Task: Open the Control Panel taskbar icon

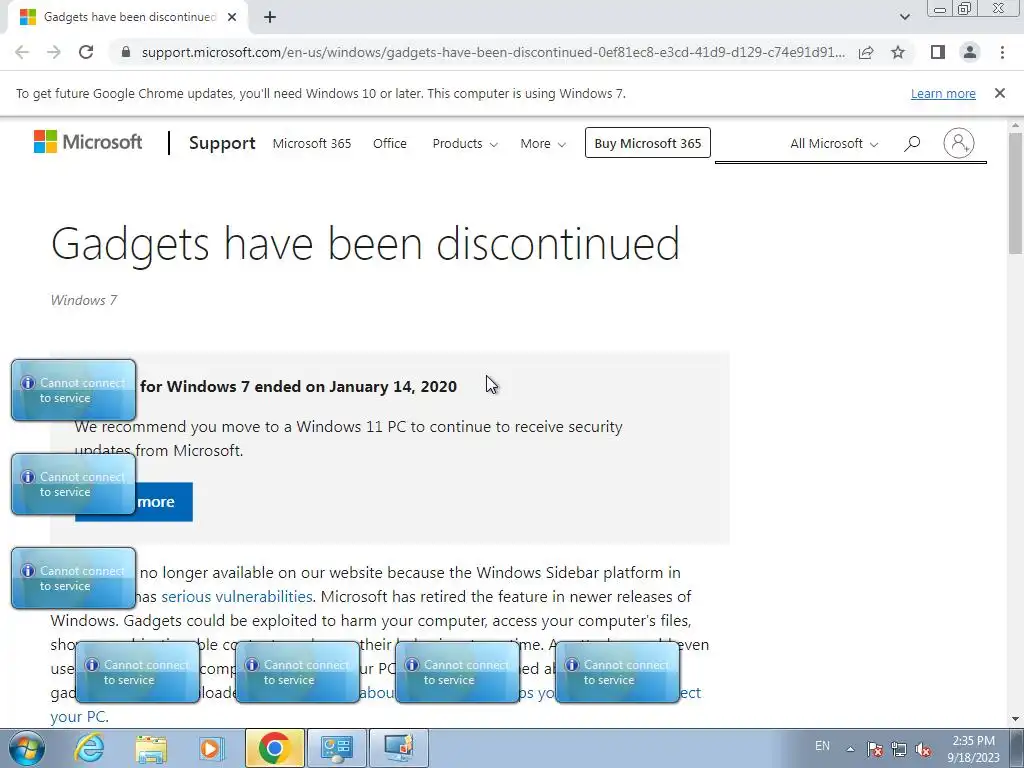Action: (336, 748)
